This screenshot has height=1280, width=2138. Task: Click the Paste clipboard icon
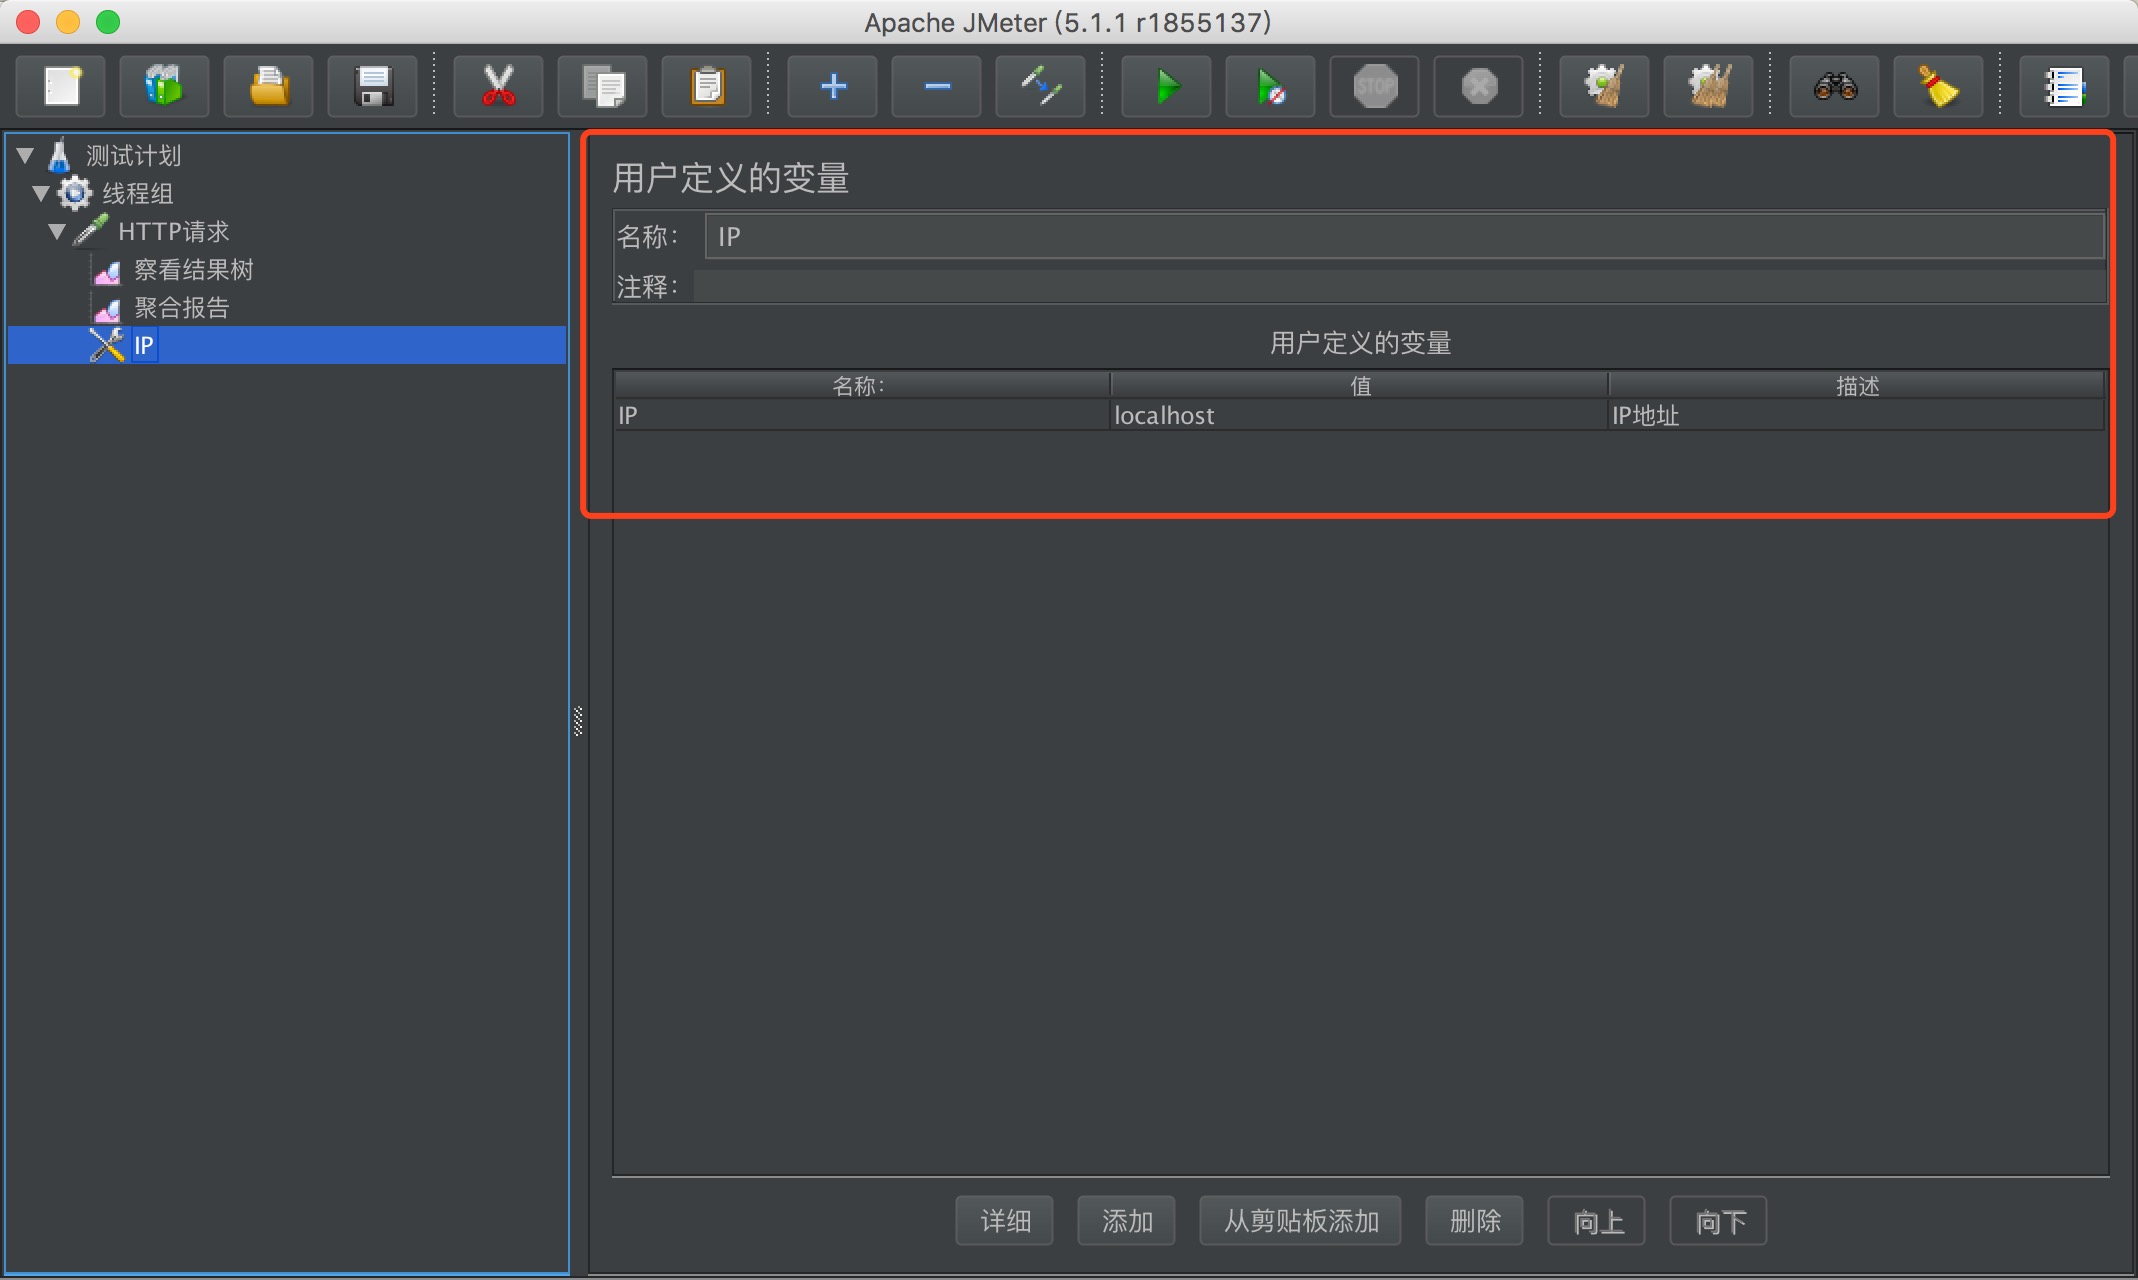(706, 86)
